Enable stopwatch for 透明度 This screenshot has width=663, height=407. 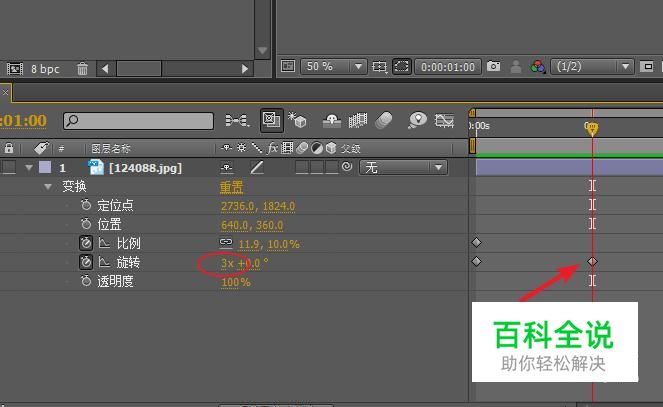click(x=86, y=281)
